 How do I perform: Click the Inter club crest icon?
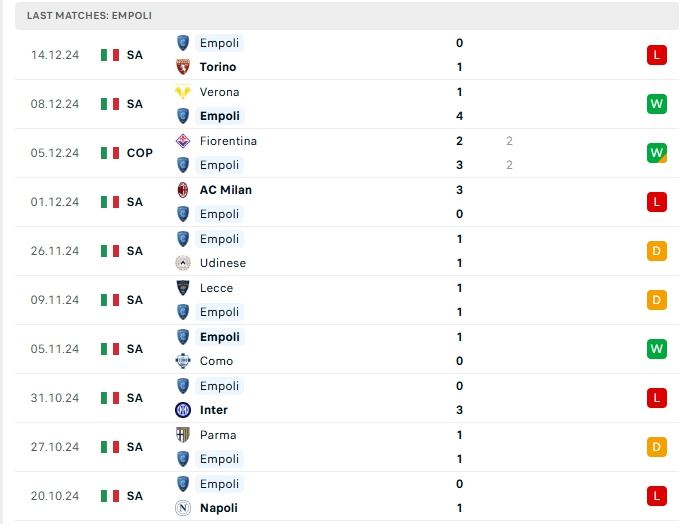tap(183, 410)
